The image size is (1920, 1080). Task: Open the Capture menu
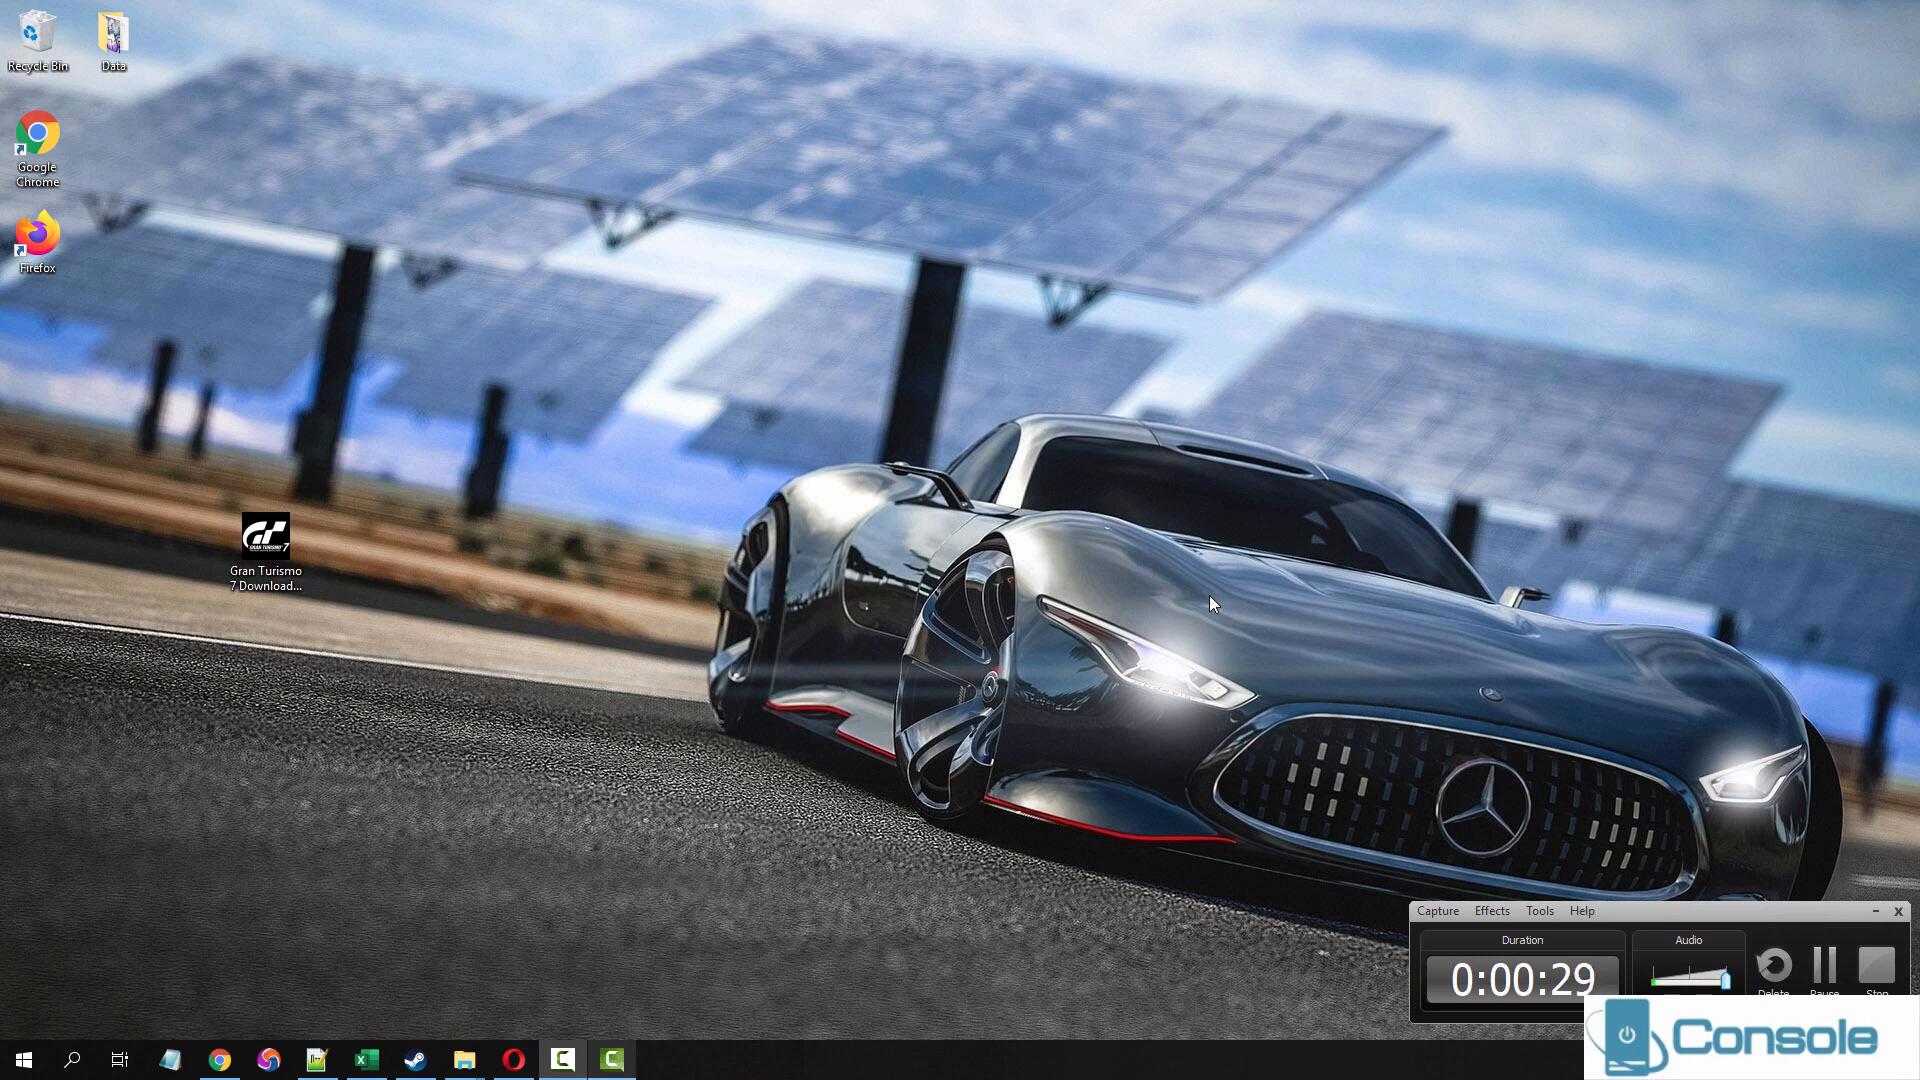[x=1437, y=911]
